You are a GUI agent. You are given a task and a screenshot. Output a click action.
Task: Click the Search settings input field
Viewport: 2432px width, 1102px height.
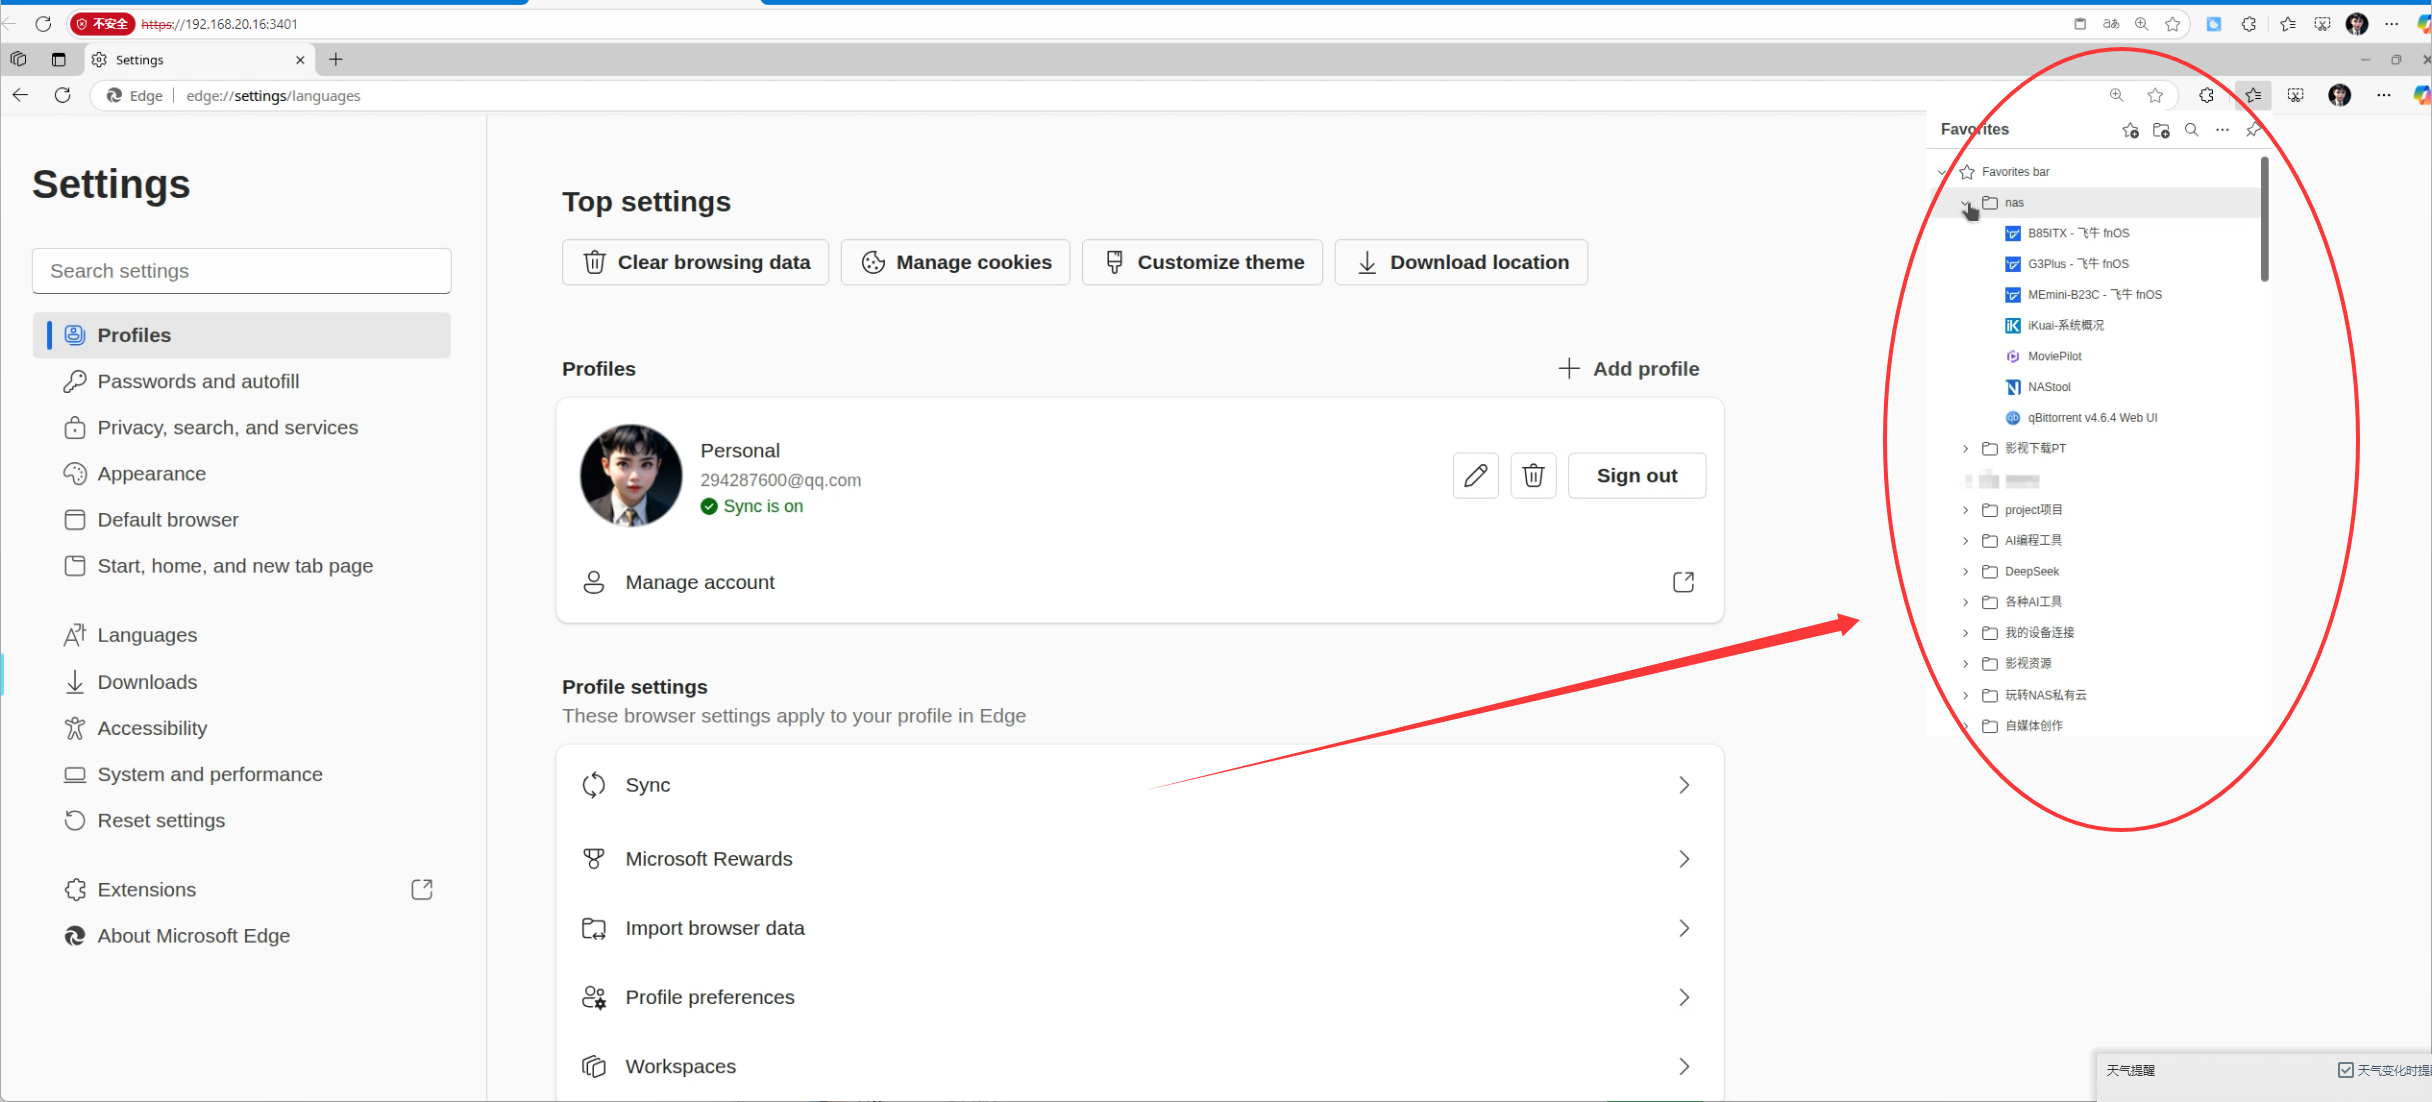click(241, 271)
